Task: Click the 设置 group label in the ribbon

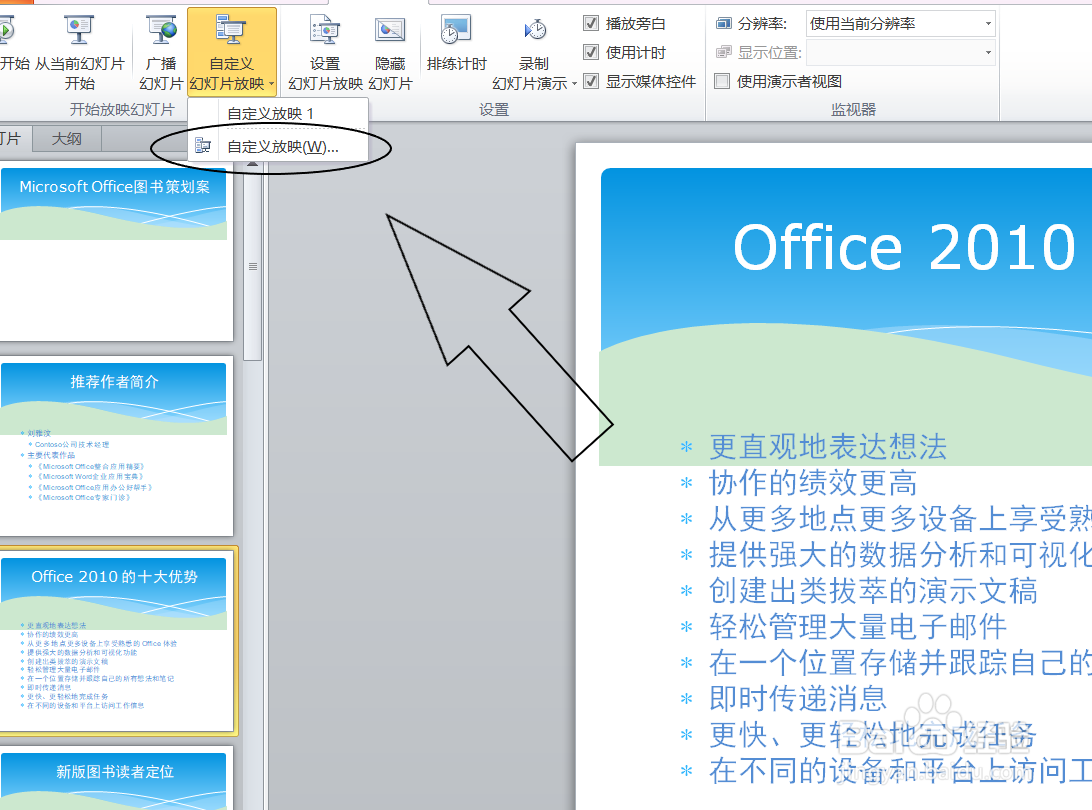Action: coord(494,110)
